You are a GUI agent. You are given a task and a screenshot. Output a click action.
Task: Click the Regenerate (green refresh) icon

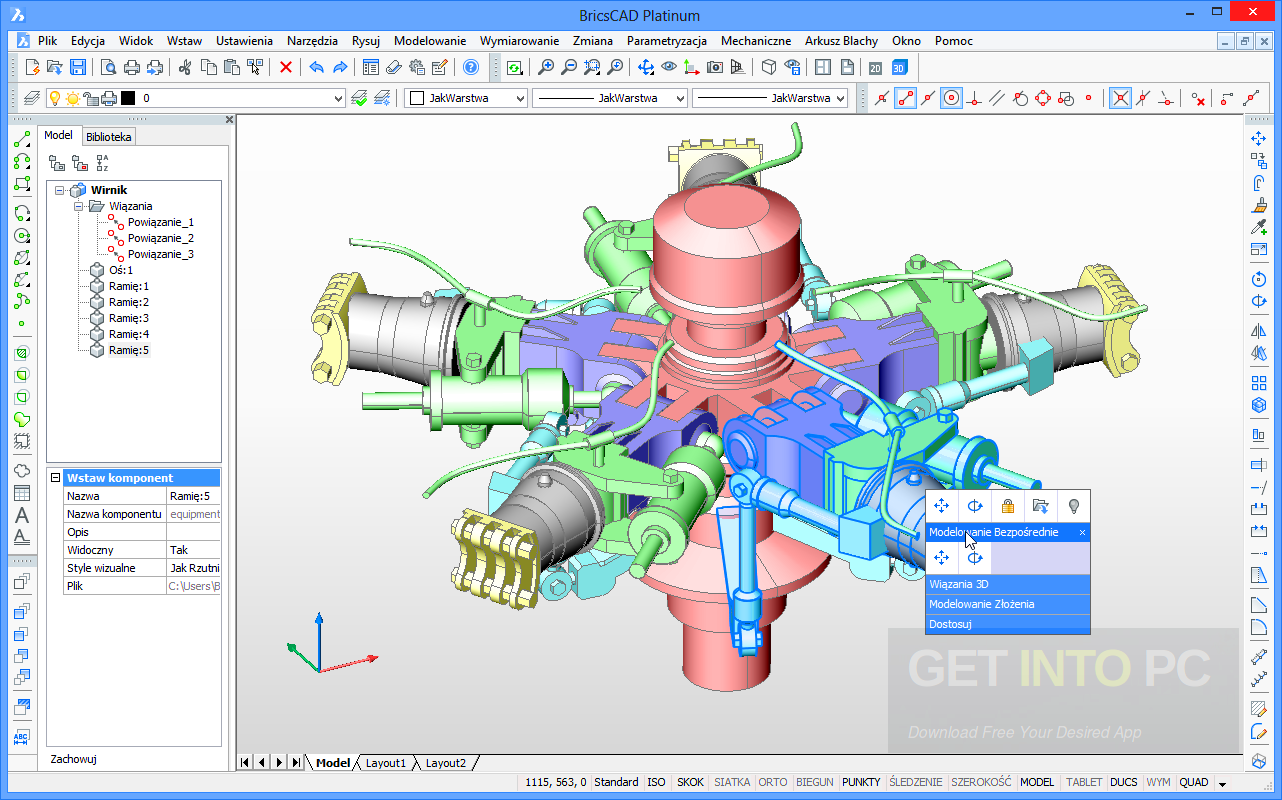[514, 67]
